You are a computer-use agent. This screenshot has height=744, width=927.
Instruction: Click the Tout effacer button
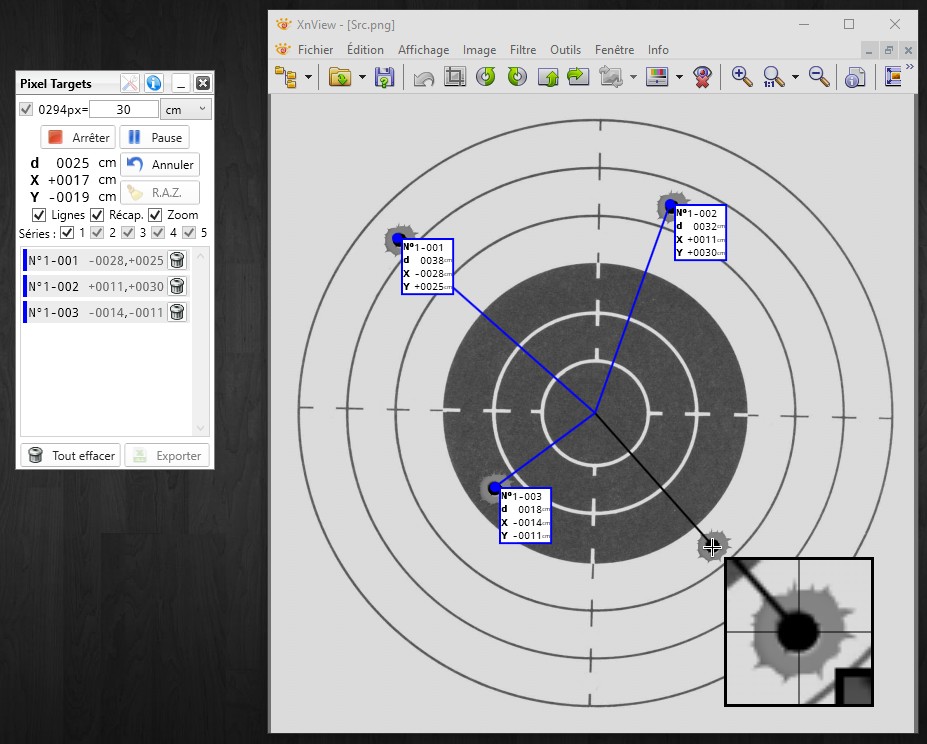[71, 455]
